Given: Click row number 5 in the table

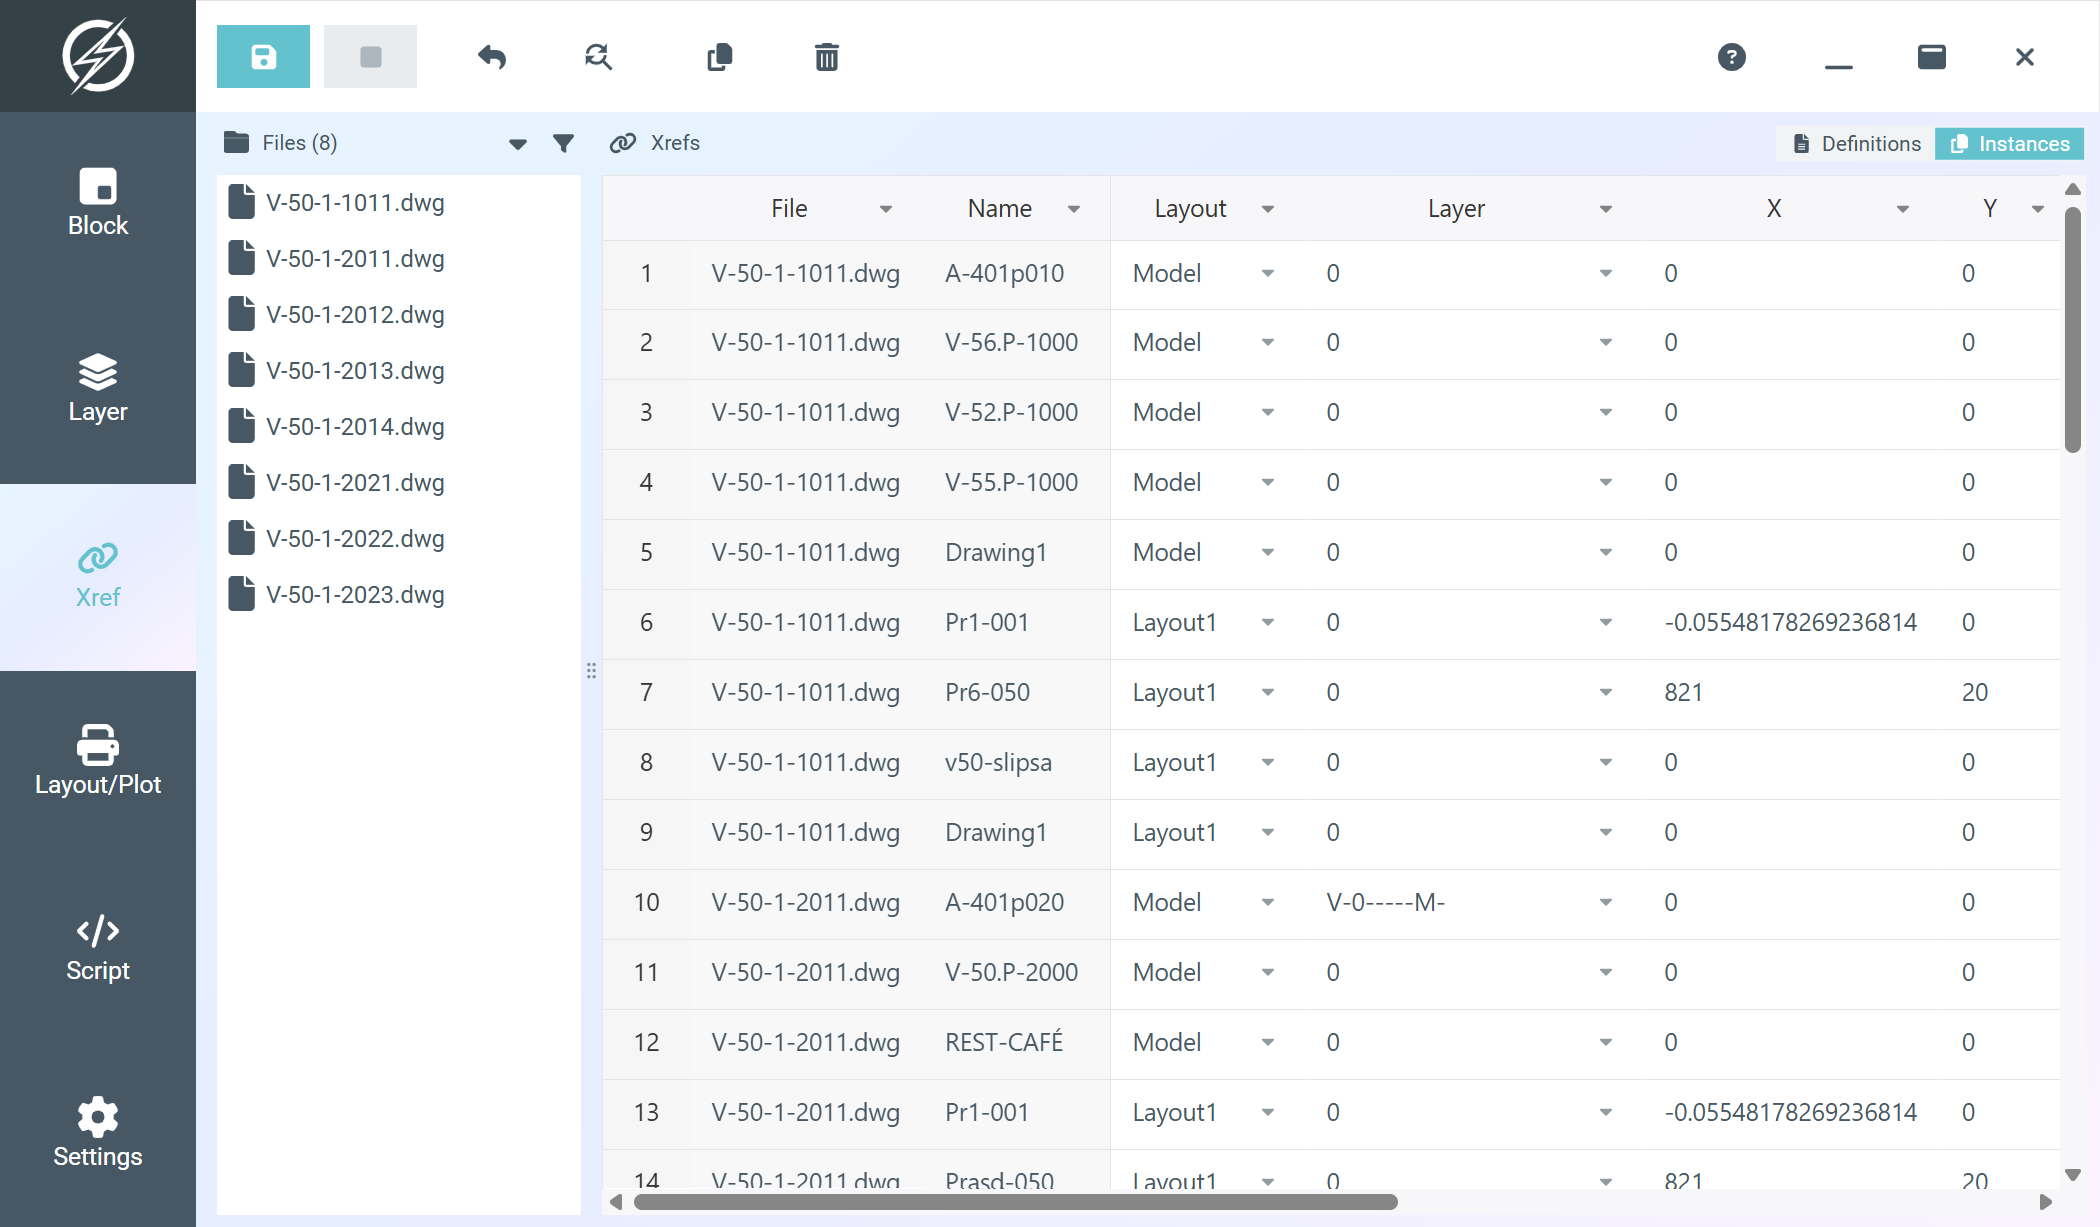Looking at the screenshot, I should pyautogui.click(x=646, y=553).
